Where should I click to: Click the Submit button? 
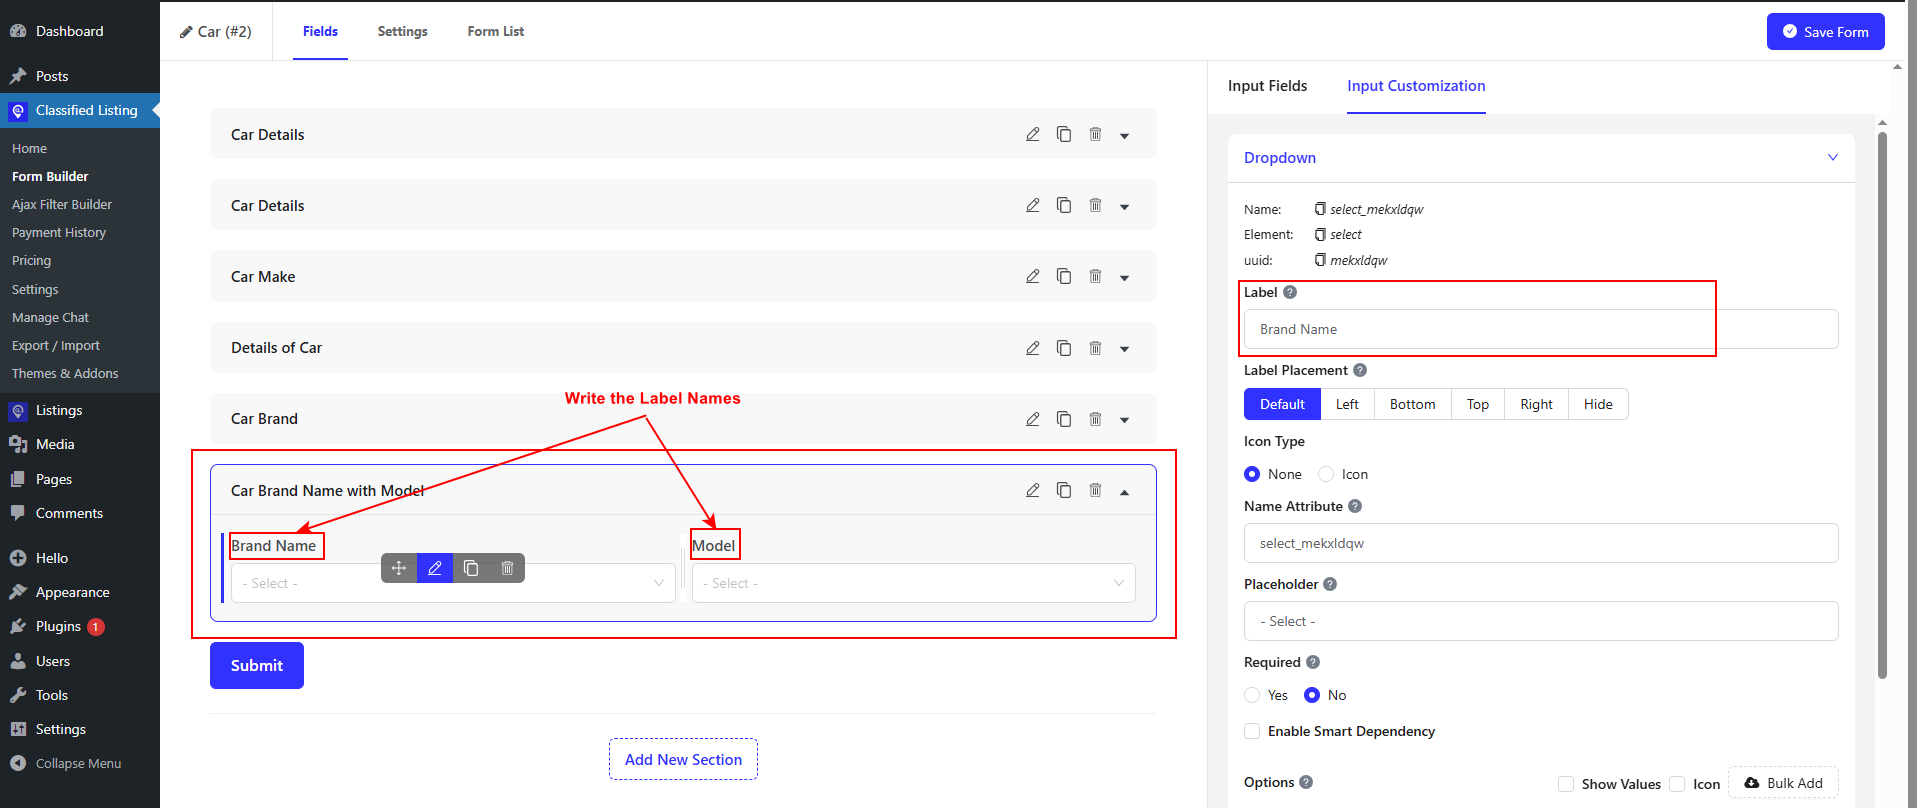pyautogui.click(x=257, y=665)
